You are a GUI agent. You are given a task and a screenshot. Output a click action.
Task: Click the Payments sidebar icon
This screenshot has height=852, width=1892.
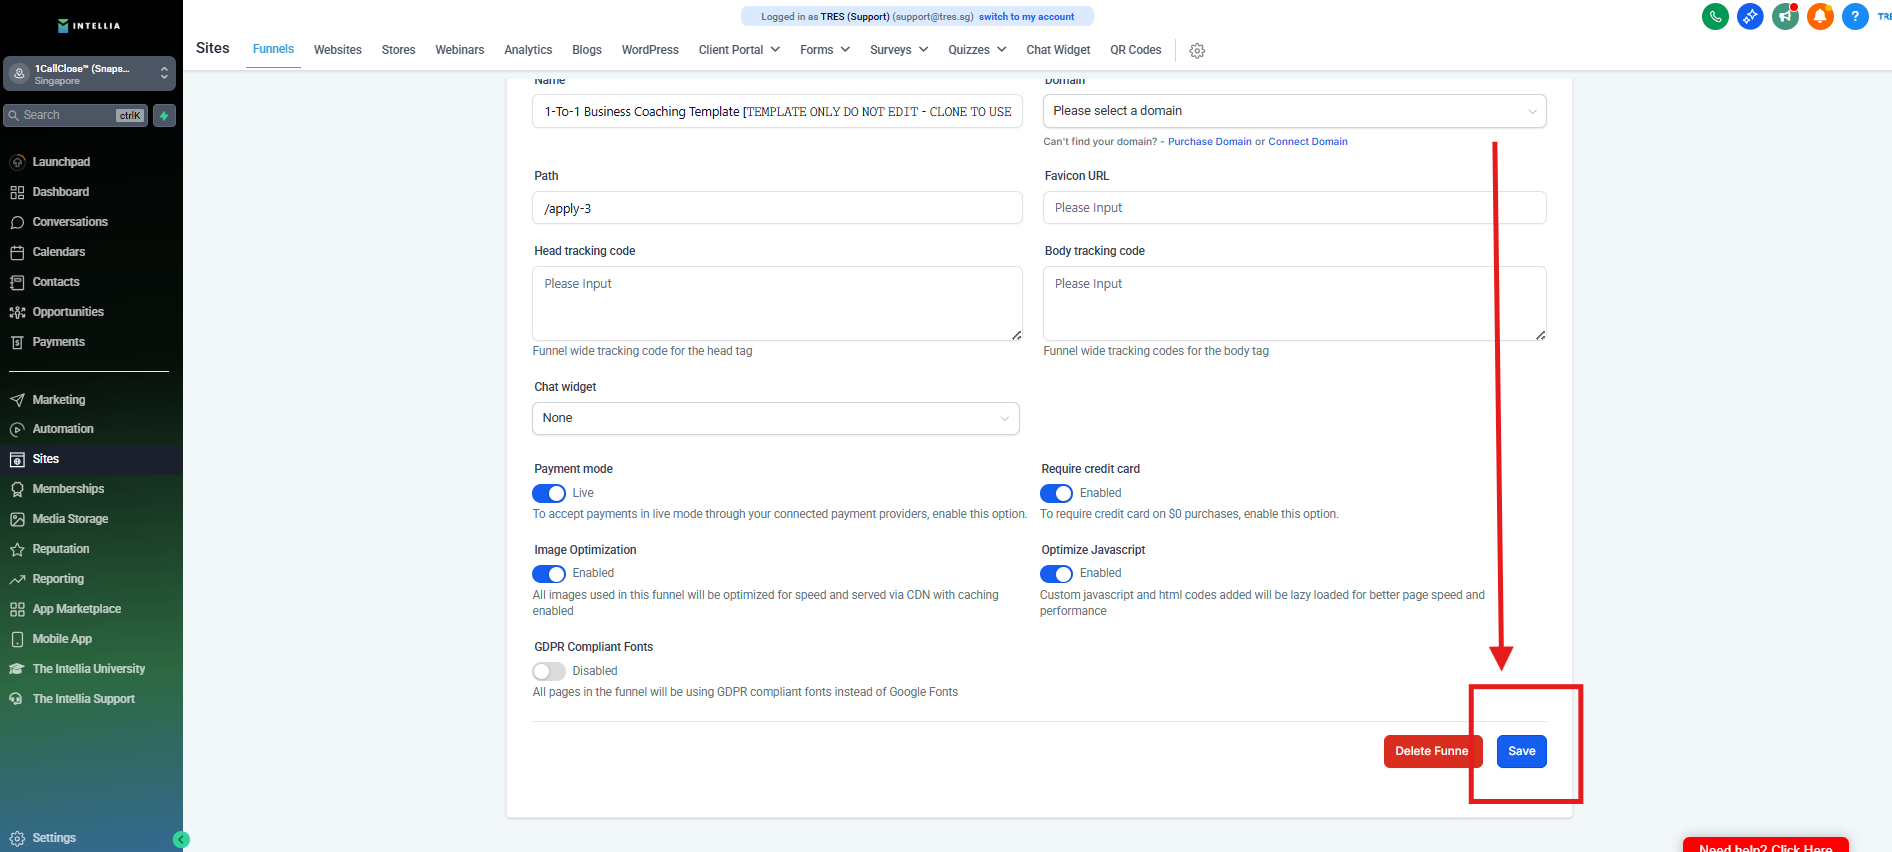click(17, 342)
